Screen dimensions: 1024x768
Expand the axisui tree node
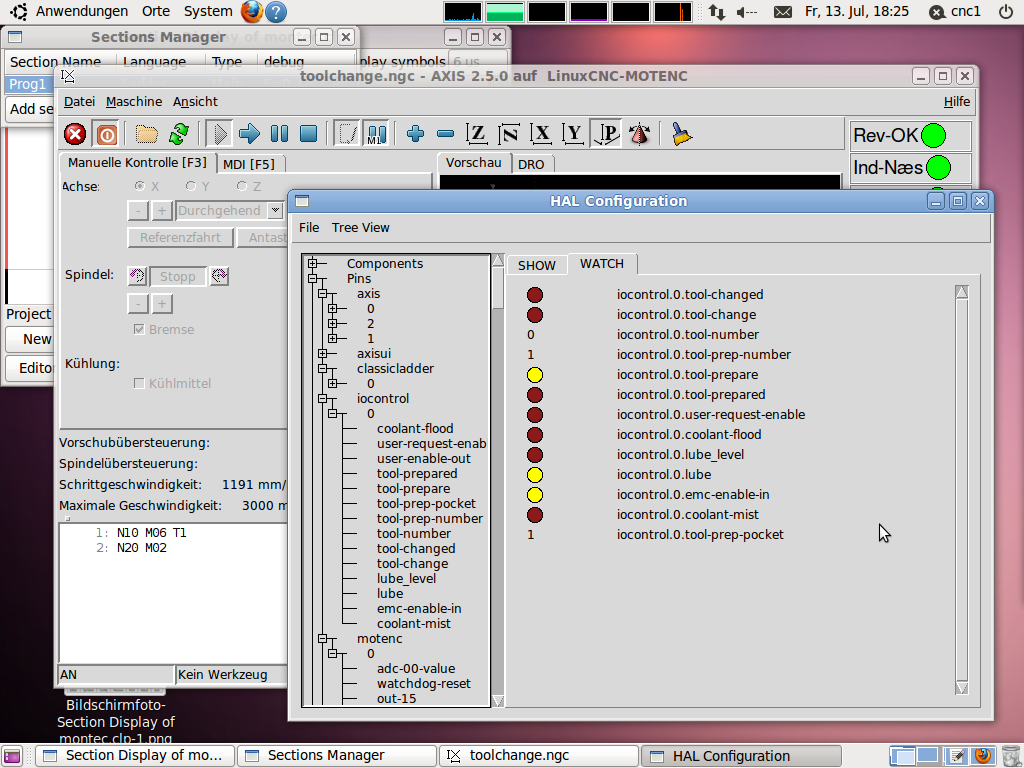click(323, 353)
